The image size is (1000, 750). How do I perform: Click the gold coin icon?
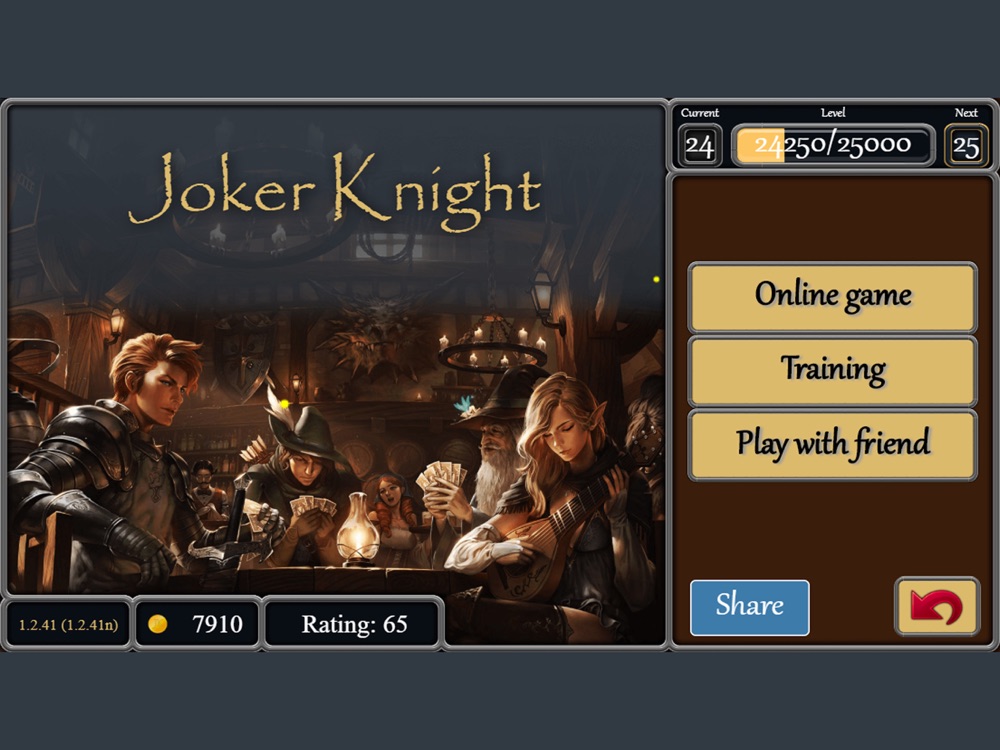(x=158, y=624)
